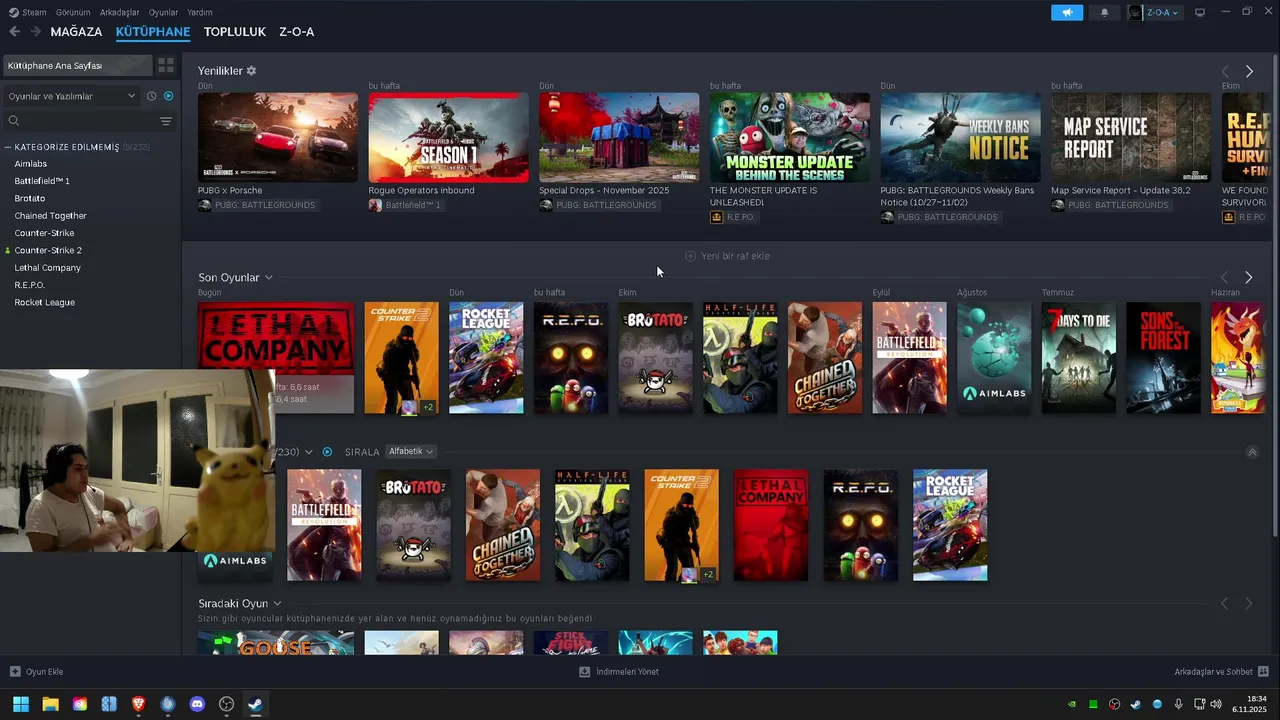Open the Yardım menu

[200, 12]
